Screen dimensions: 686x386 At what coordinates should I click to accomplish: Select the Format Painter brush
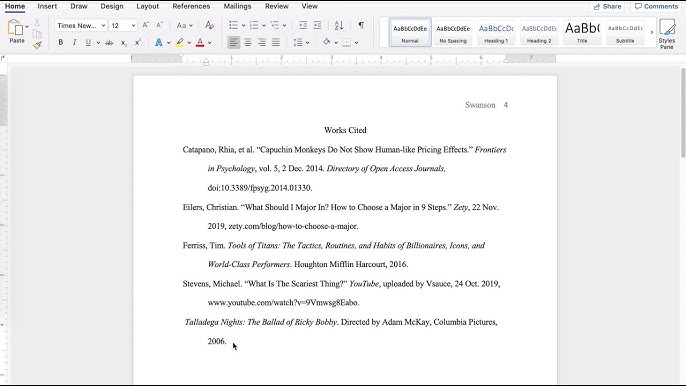pos(37,45)
